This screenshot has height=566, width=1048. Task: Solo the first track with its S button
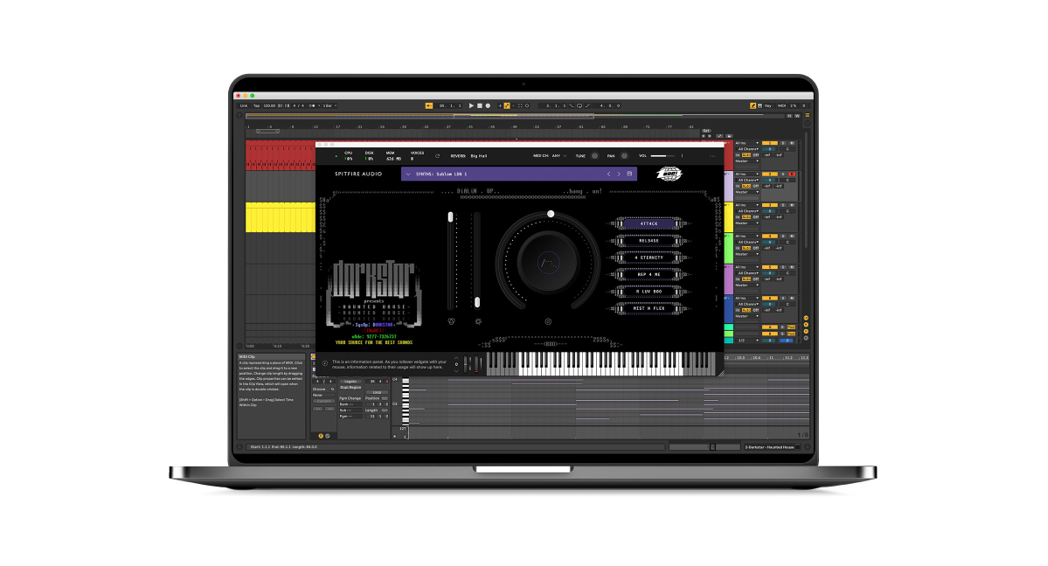coord(783,143)
